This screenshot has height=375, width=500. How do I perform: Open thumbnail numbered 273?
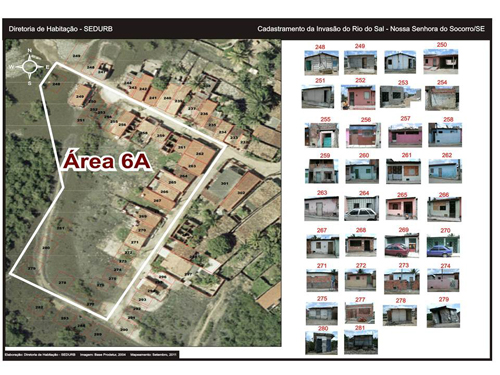pos(401,282)
